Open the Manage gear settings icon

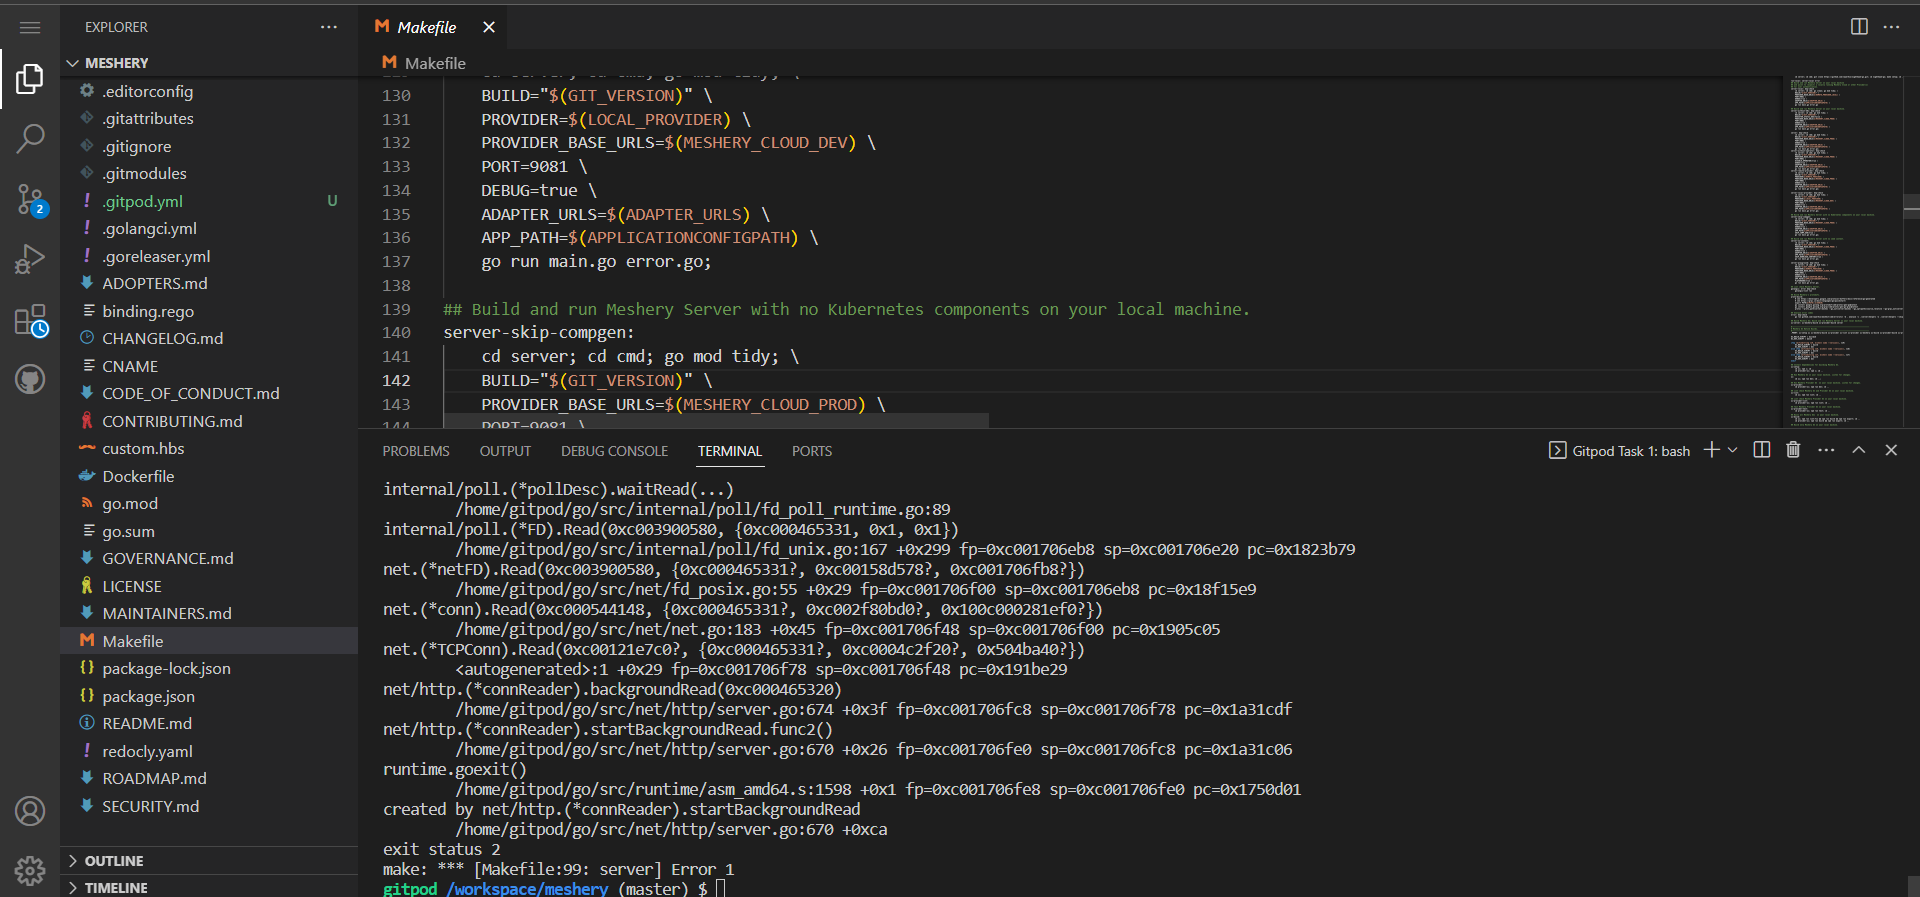point(30,870)
